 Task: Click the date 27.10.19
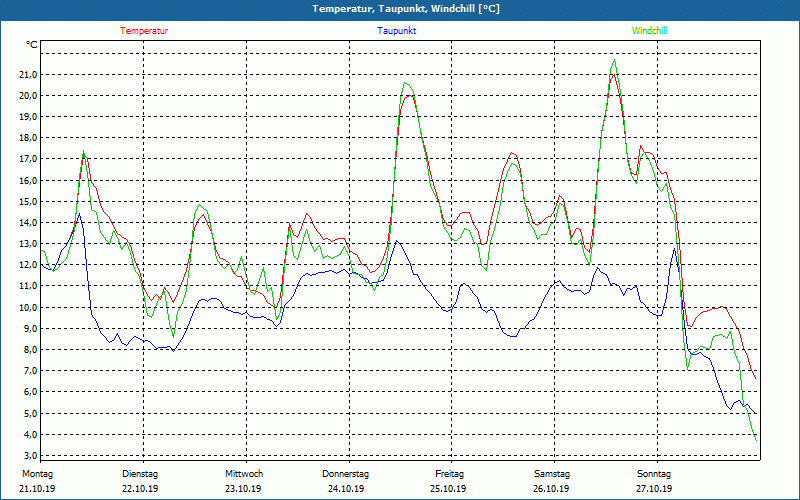pos(654,489)
